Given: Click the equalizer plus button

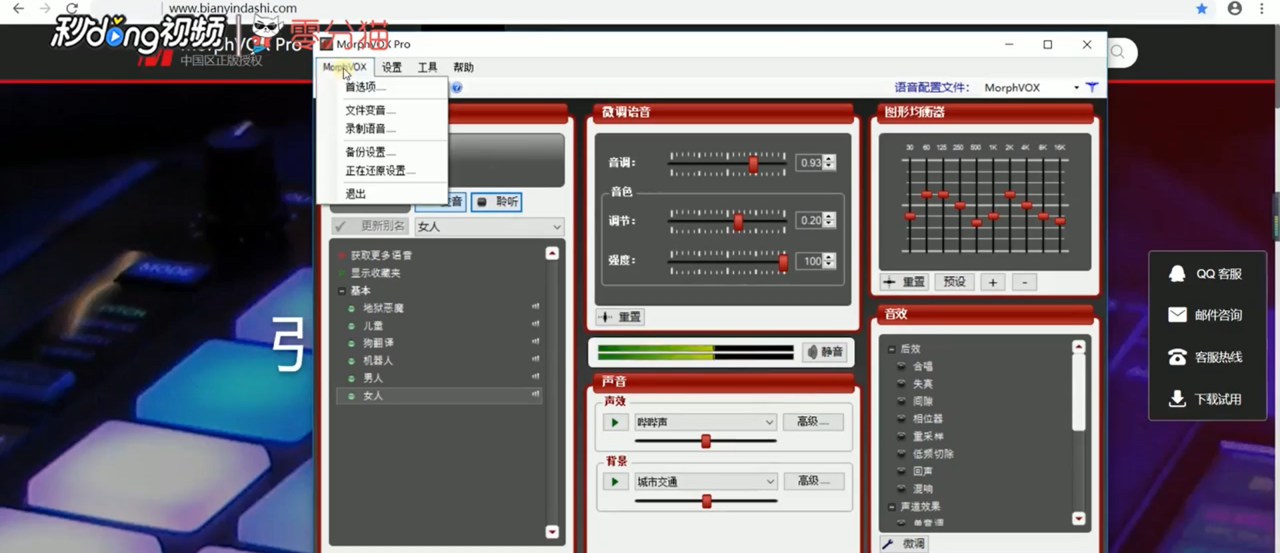Looking at the screenshot, I should tap(993, 282).
